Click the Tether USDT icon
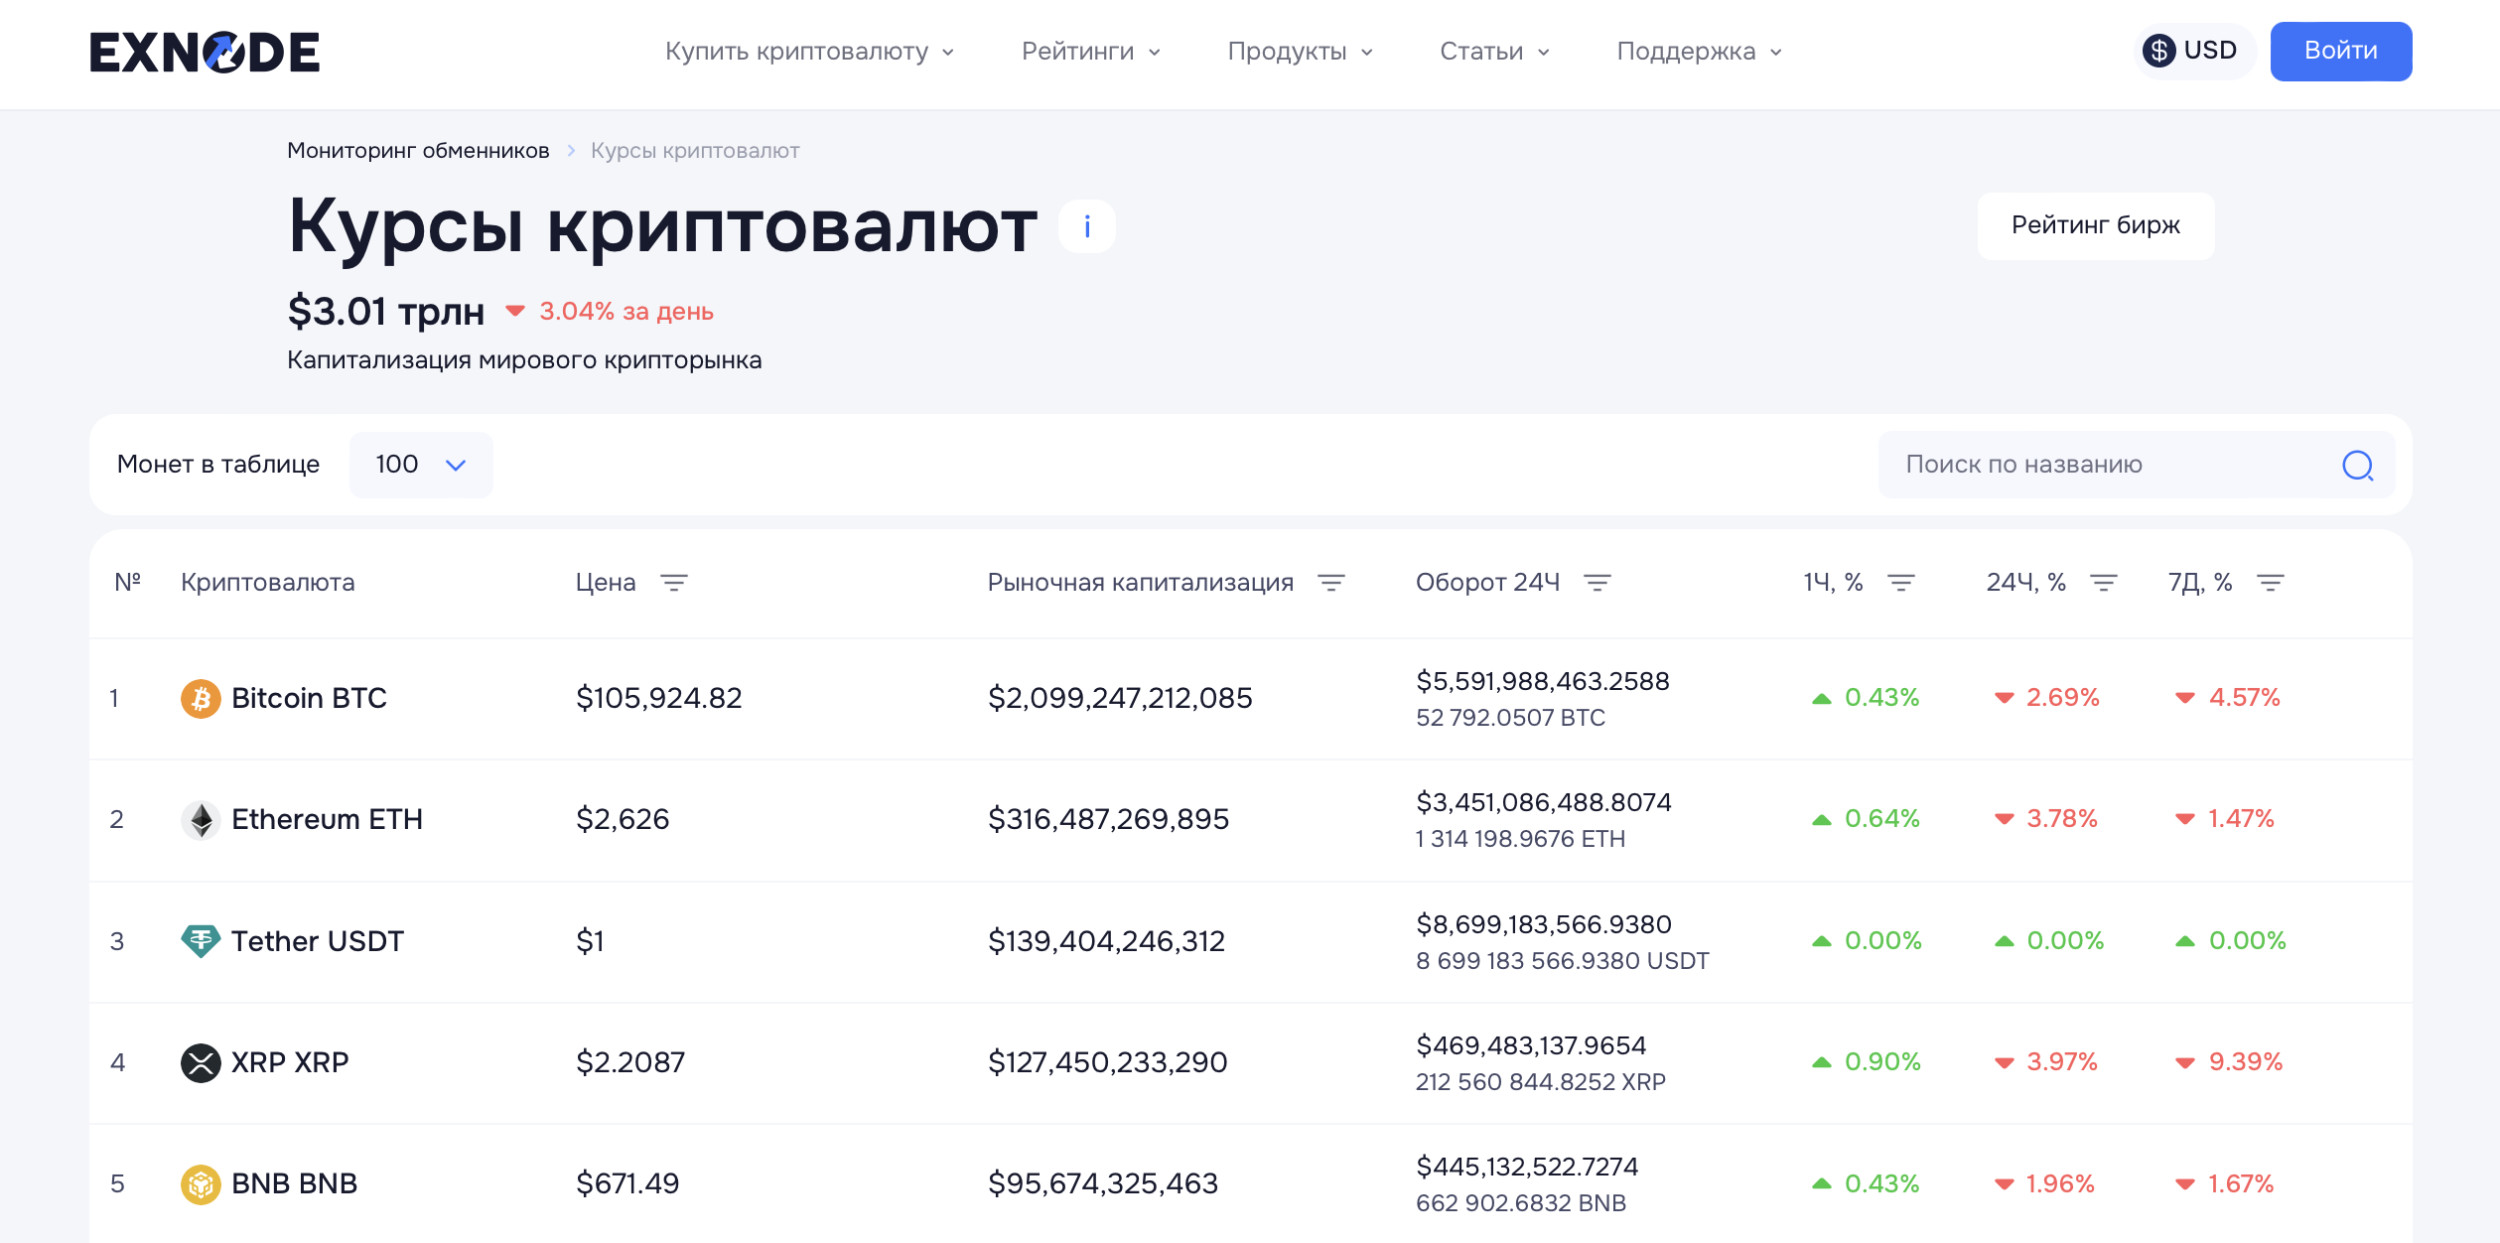 coord(200,941)
